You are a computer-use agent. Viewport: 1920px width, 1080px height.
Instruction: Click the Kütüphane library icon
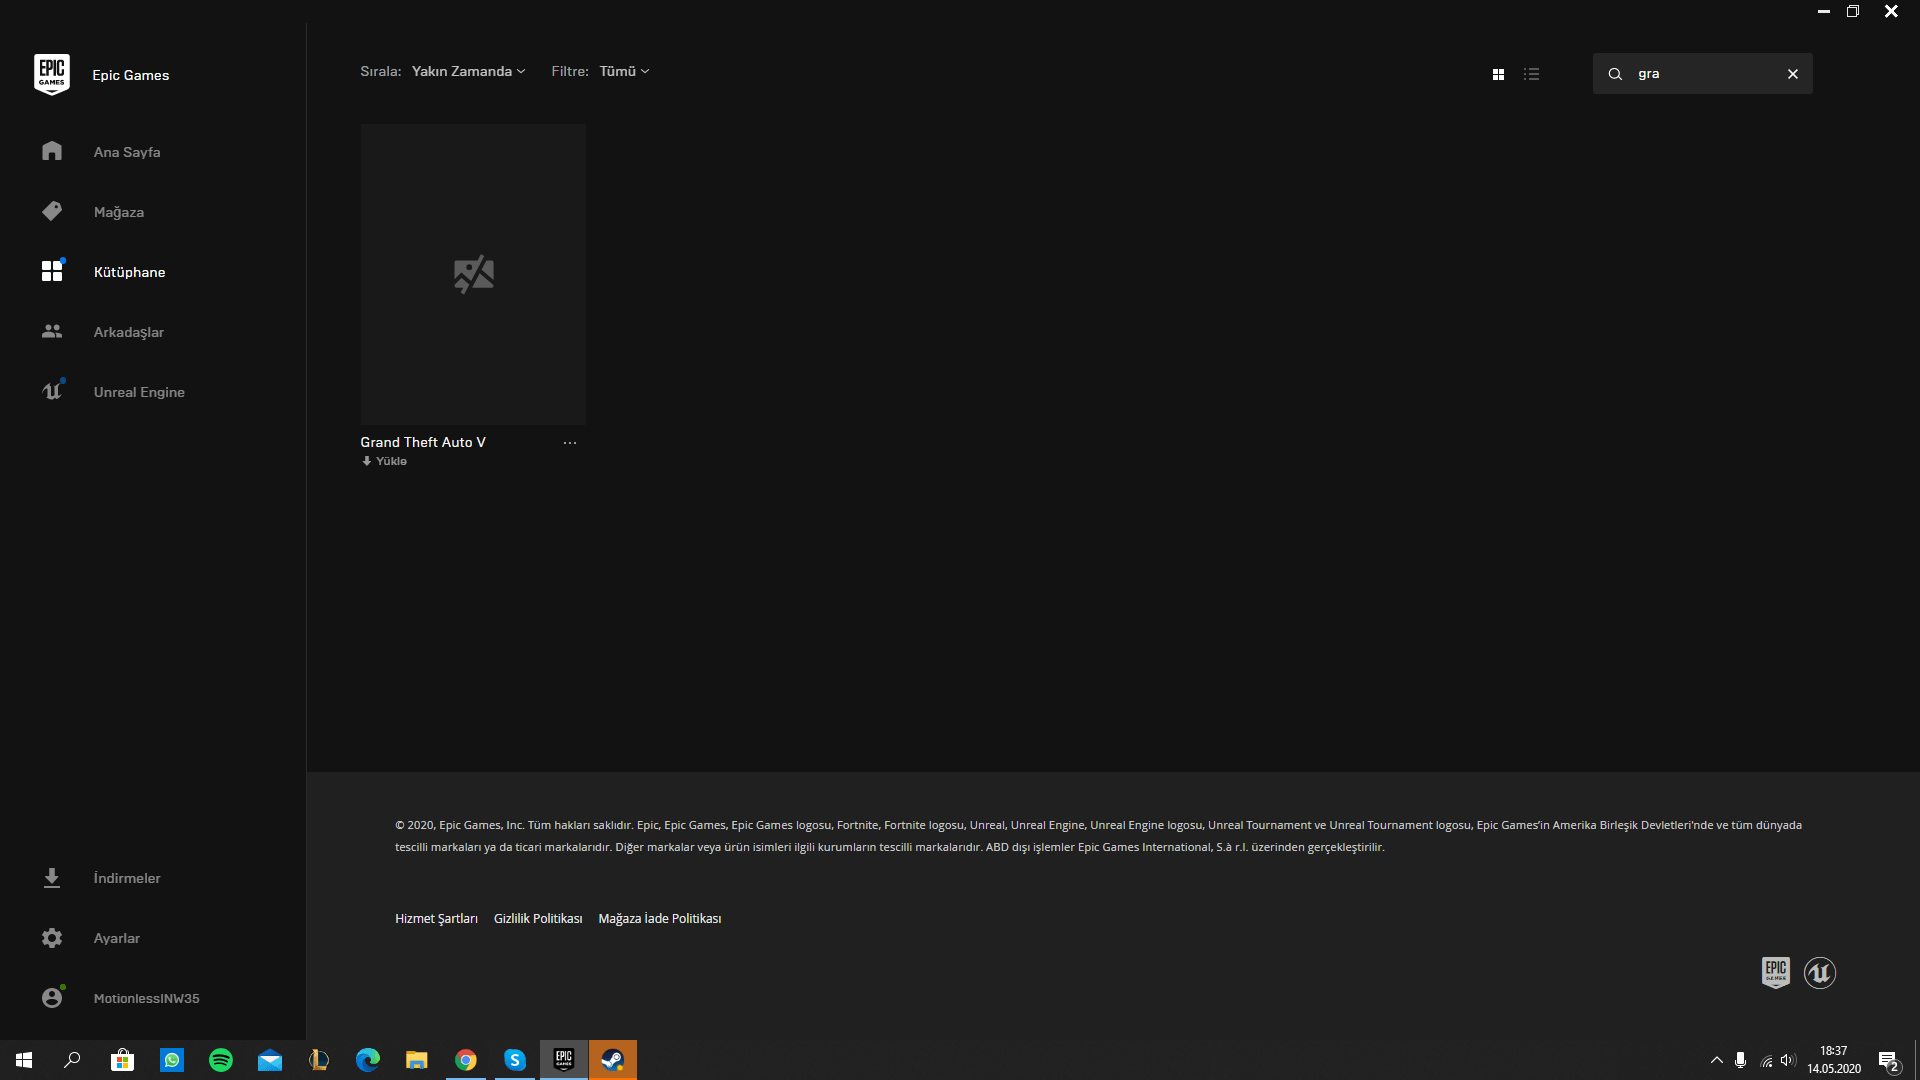point(52,271)
